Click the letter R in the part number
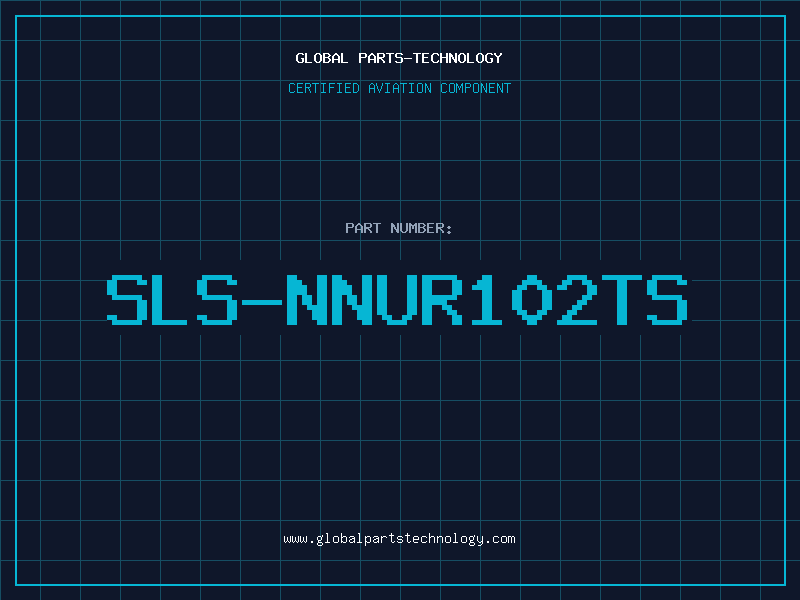Screen dimensions: 800x600 pos(441,299)
